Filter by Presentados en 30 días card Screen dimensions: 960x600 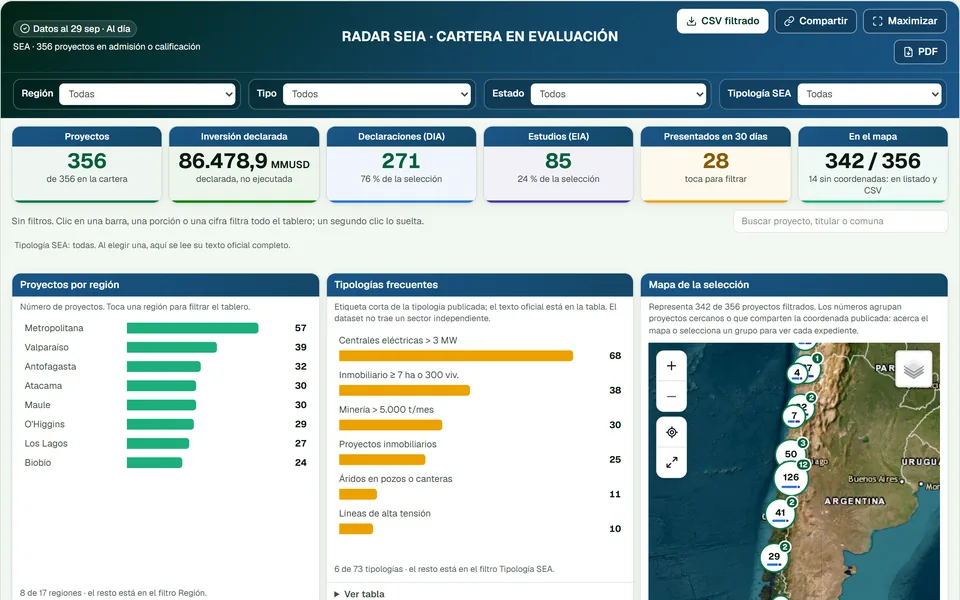pyautogui.click(x=715, y=164)
